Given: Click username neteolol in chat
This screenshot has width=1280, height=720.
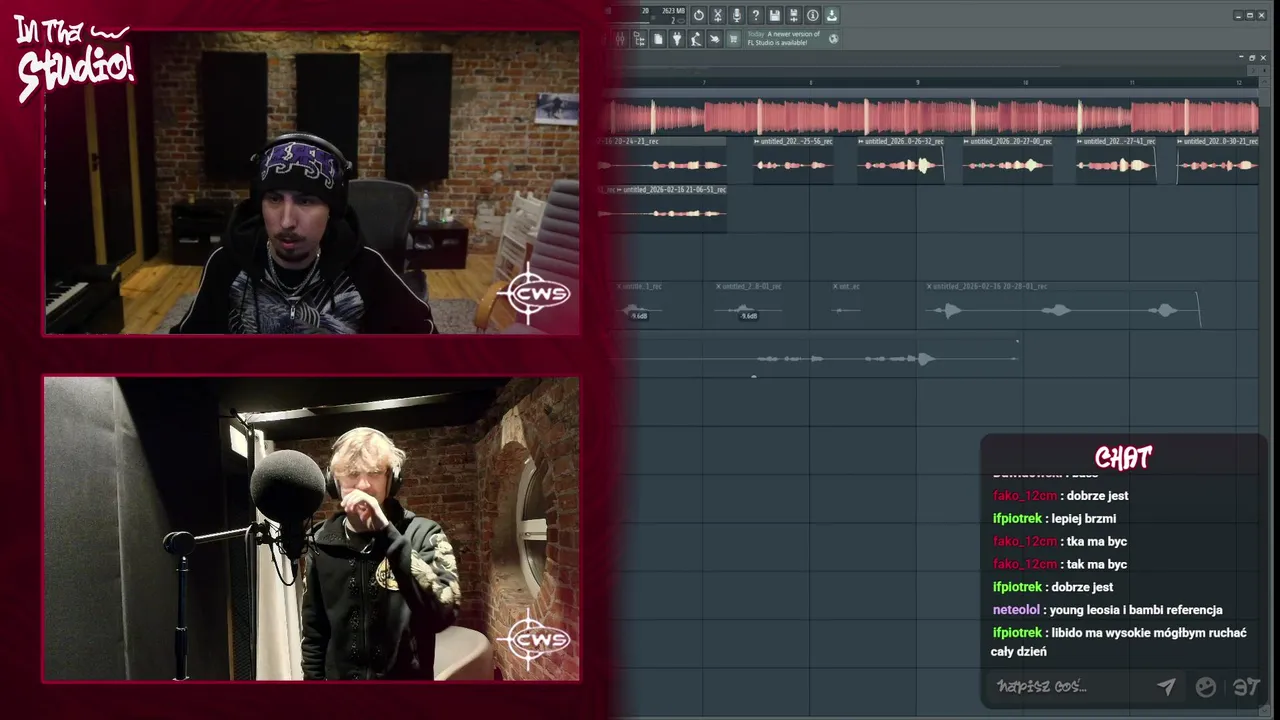Looking at the screenshot, I should [1016, 609].
